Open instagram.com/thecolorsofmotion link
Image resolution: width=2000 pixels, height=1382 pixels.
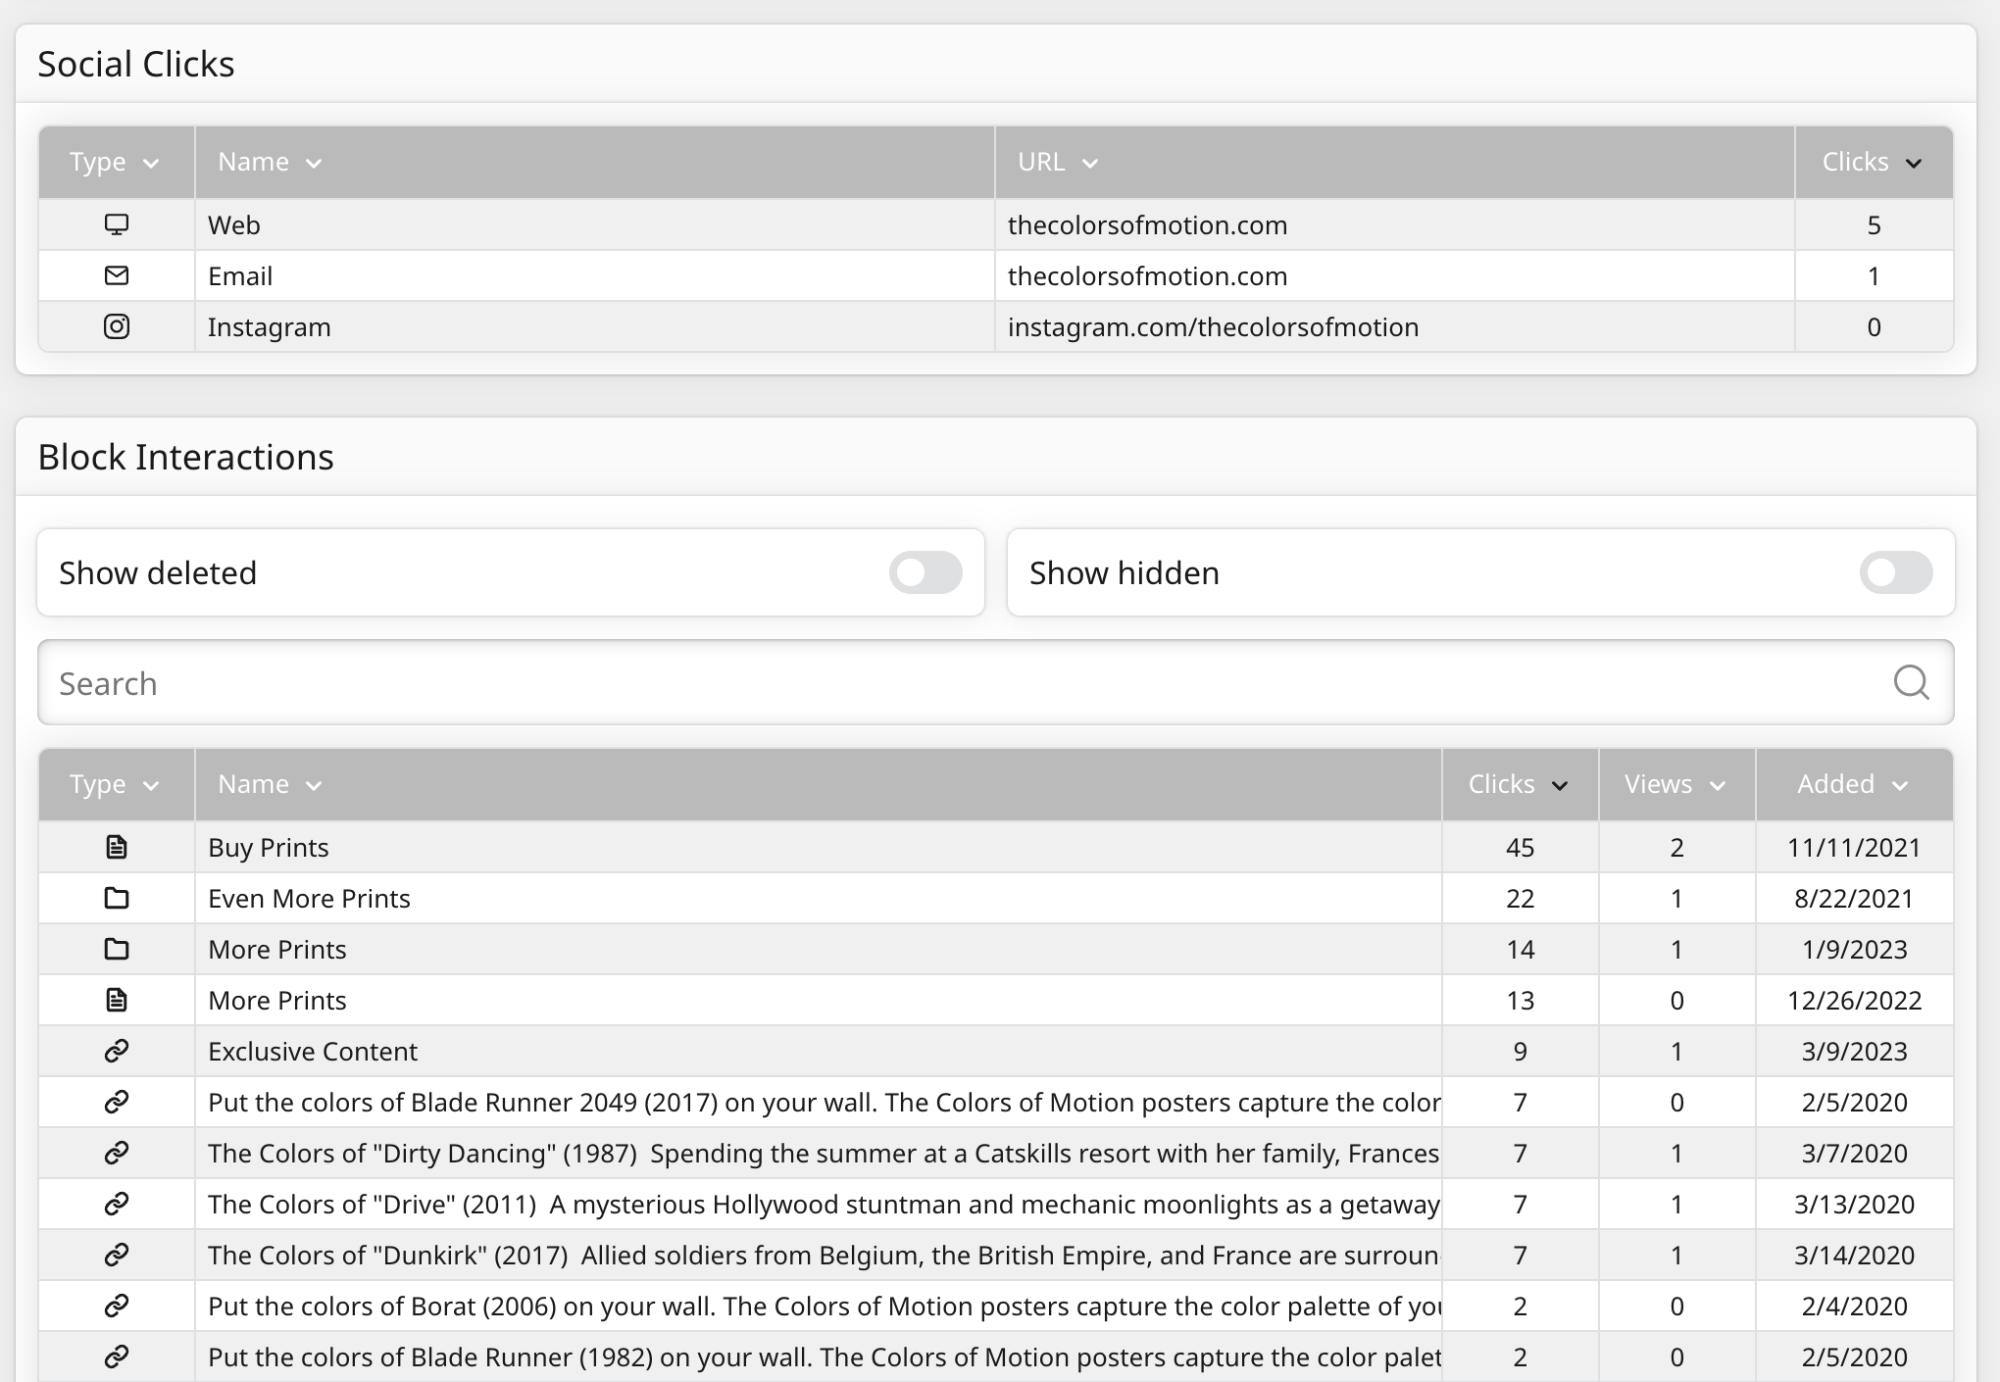(1212, 327)
